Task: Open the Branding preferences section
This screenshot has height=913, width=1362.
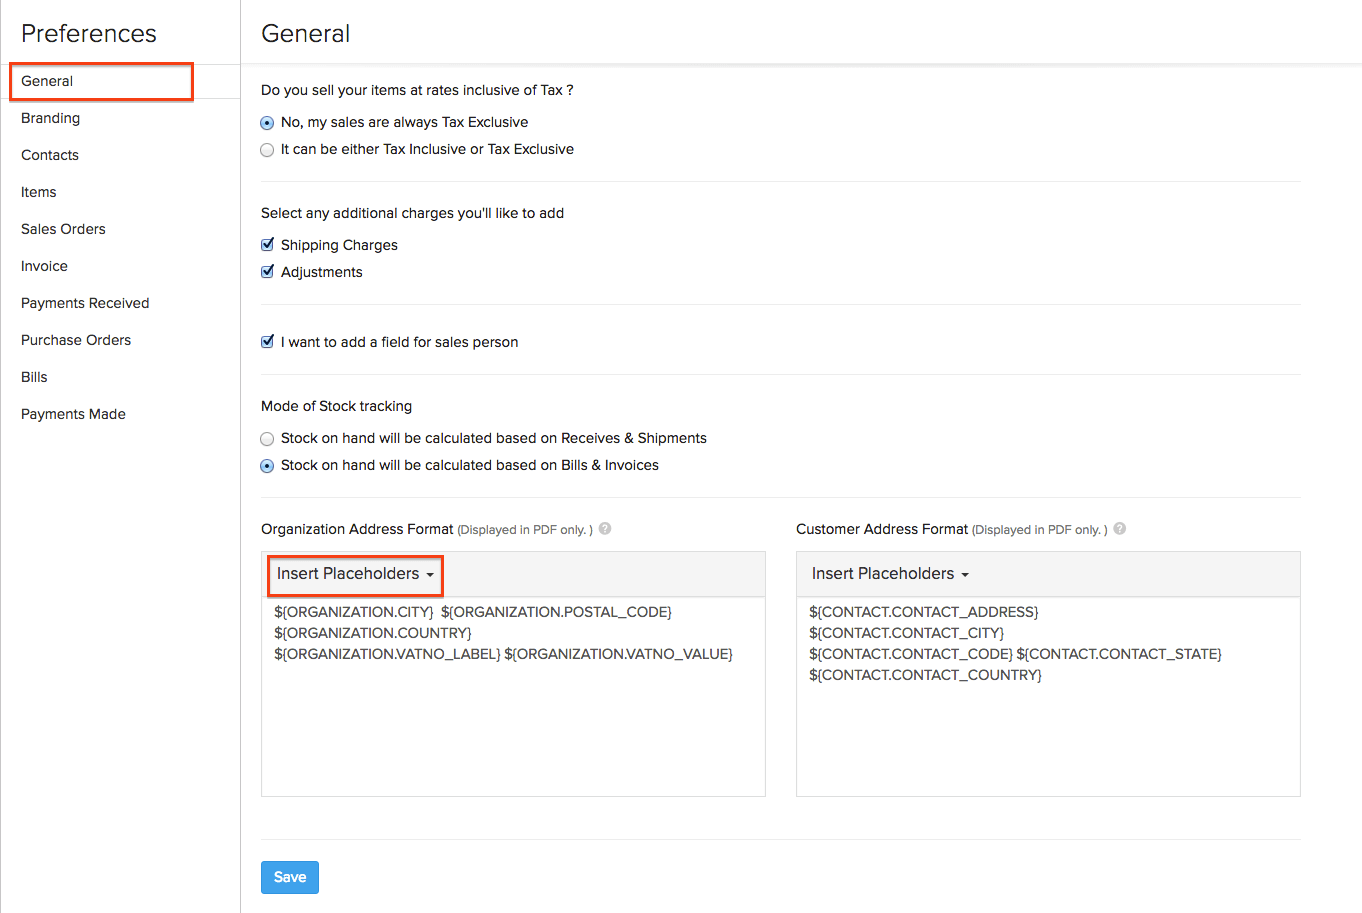Action: pyautogui.click(x=50, y=118)
